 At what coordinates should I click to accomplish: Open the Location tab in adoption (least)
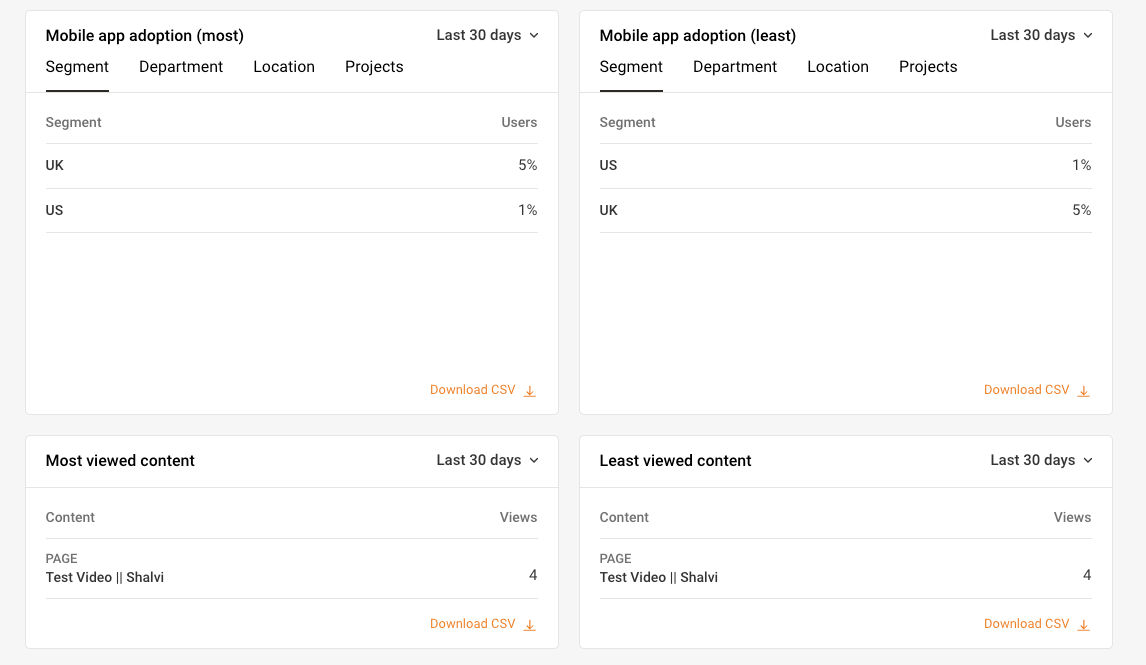(x=838, y=67)
